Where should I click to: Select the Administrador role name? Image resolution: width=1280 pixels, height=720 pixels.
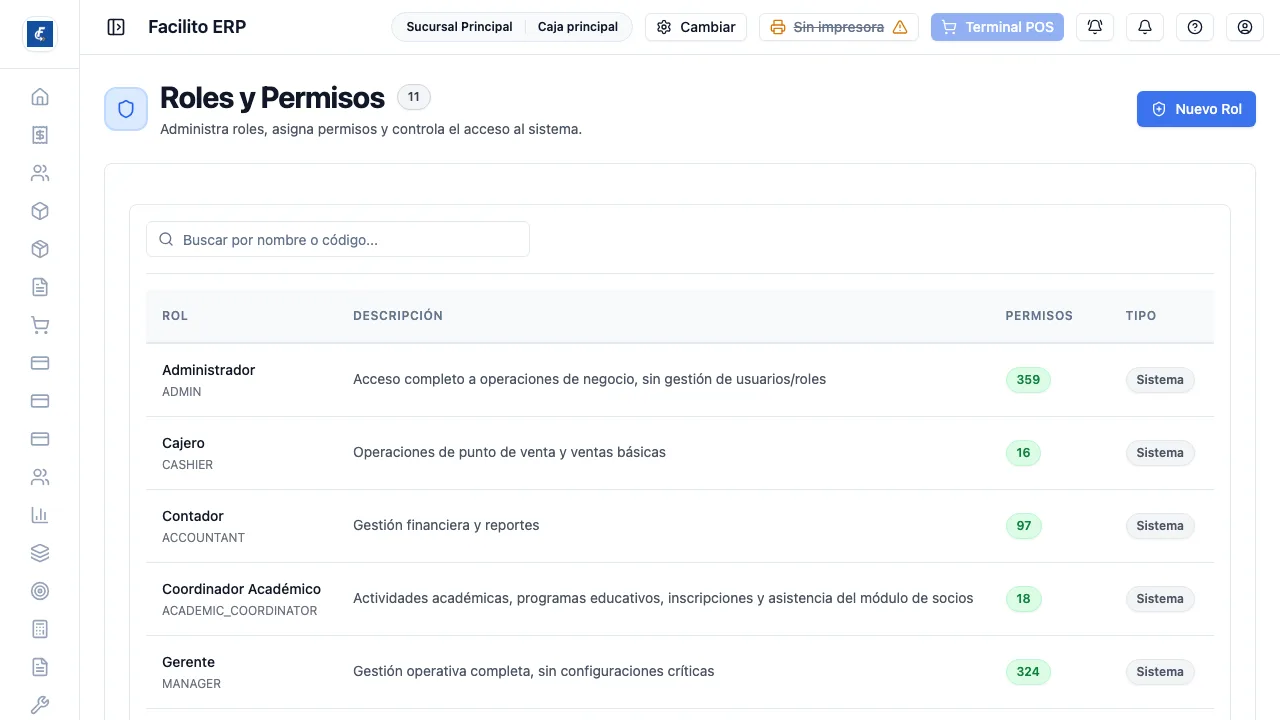point(208,370)
